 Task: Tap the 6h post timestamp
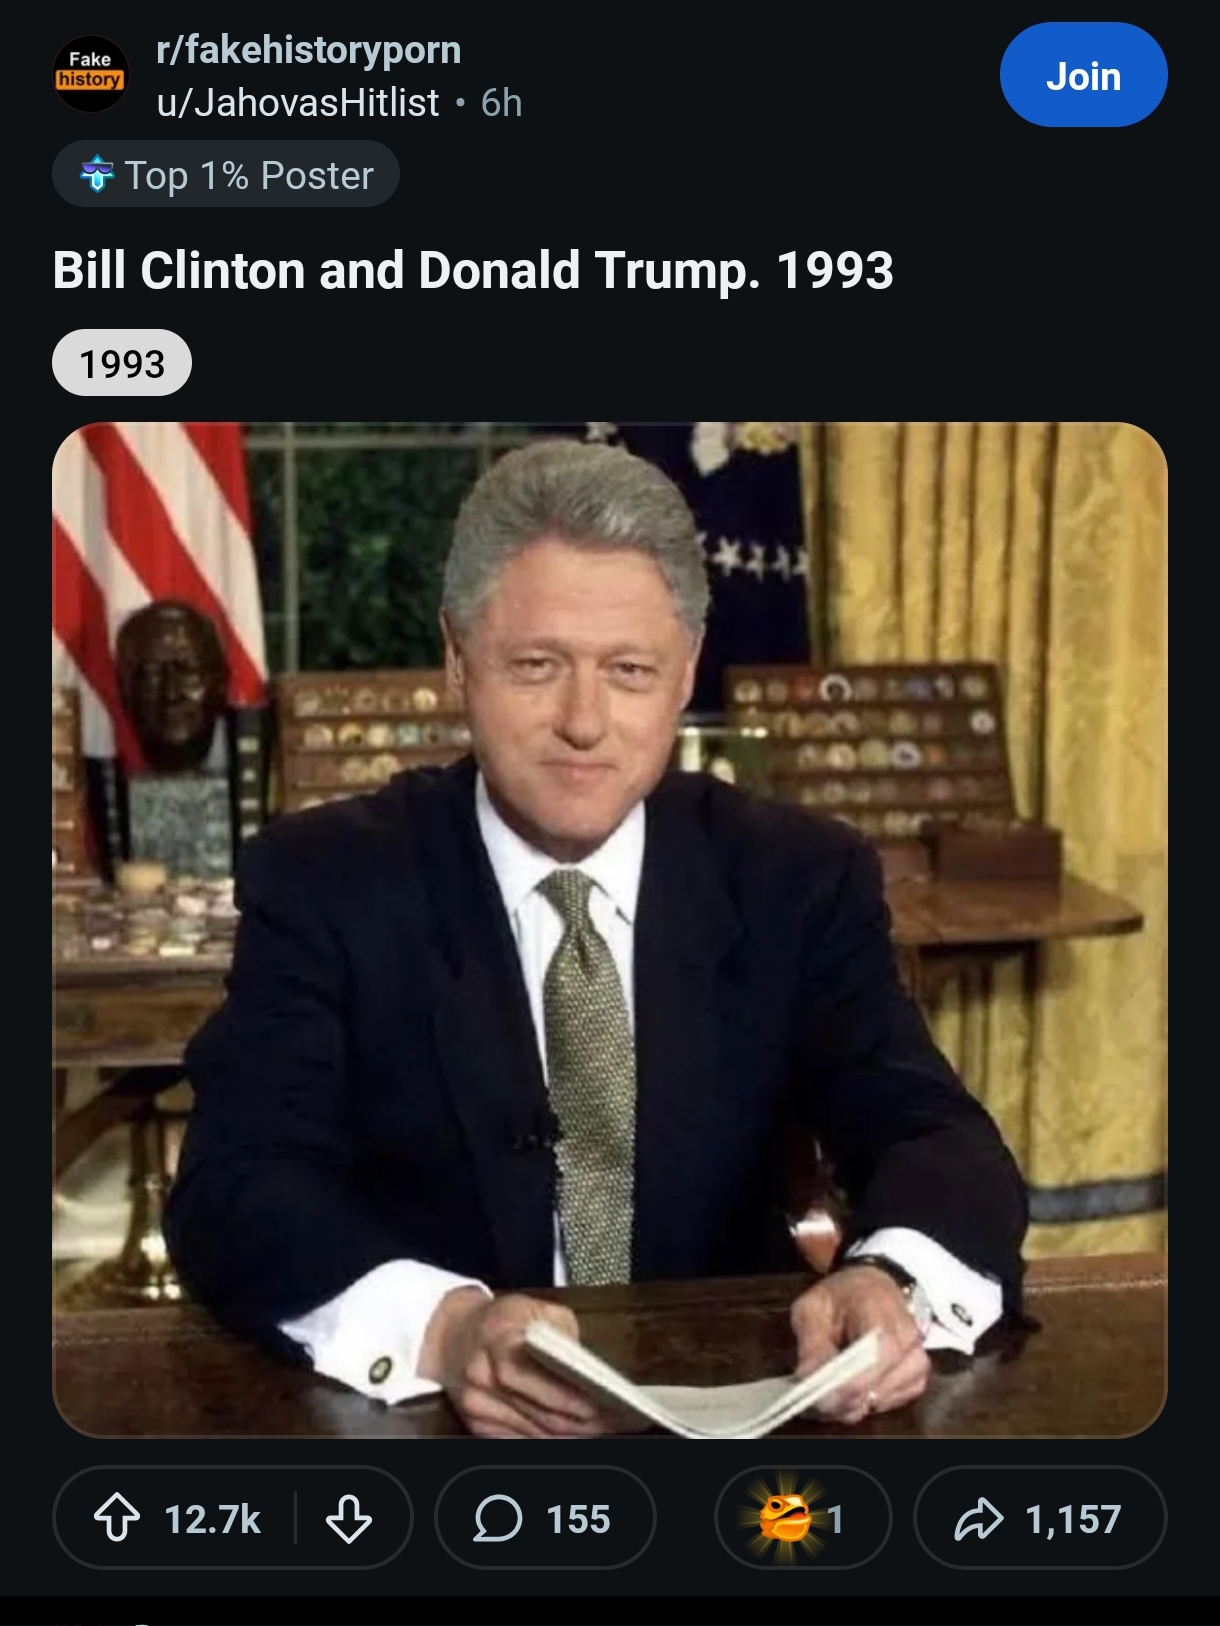click(501, 102)
